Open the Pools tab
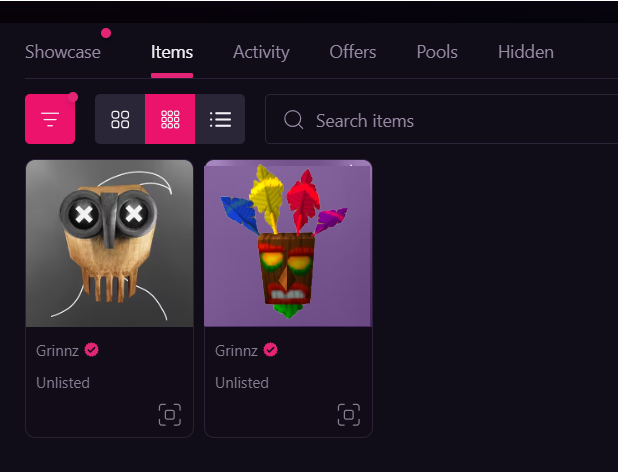 pyautogui.click(x=437, y=52)
